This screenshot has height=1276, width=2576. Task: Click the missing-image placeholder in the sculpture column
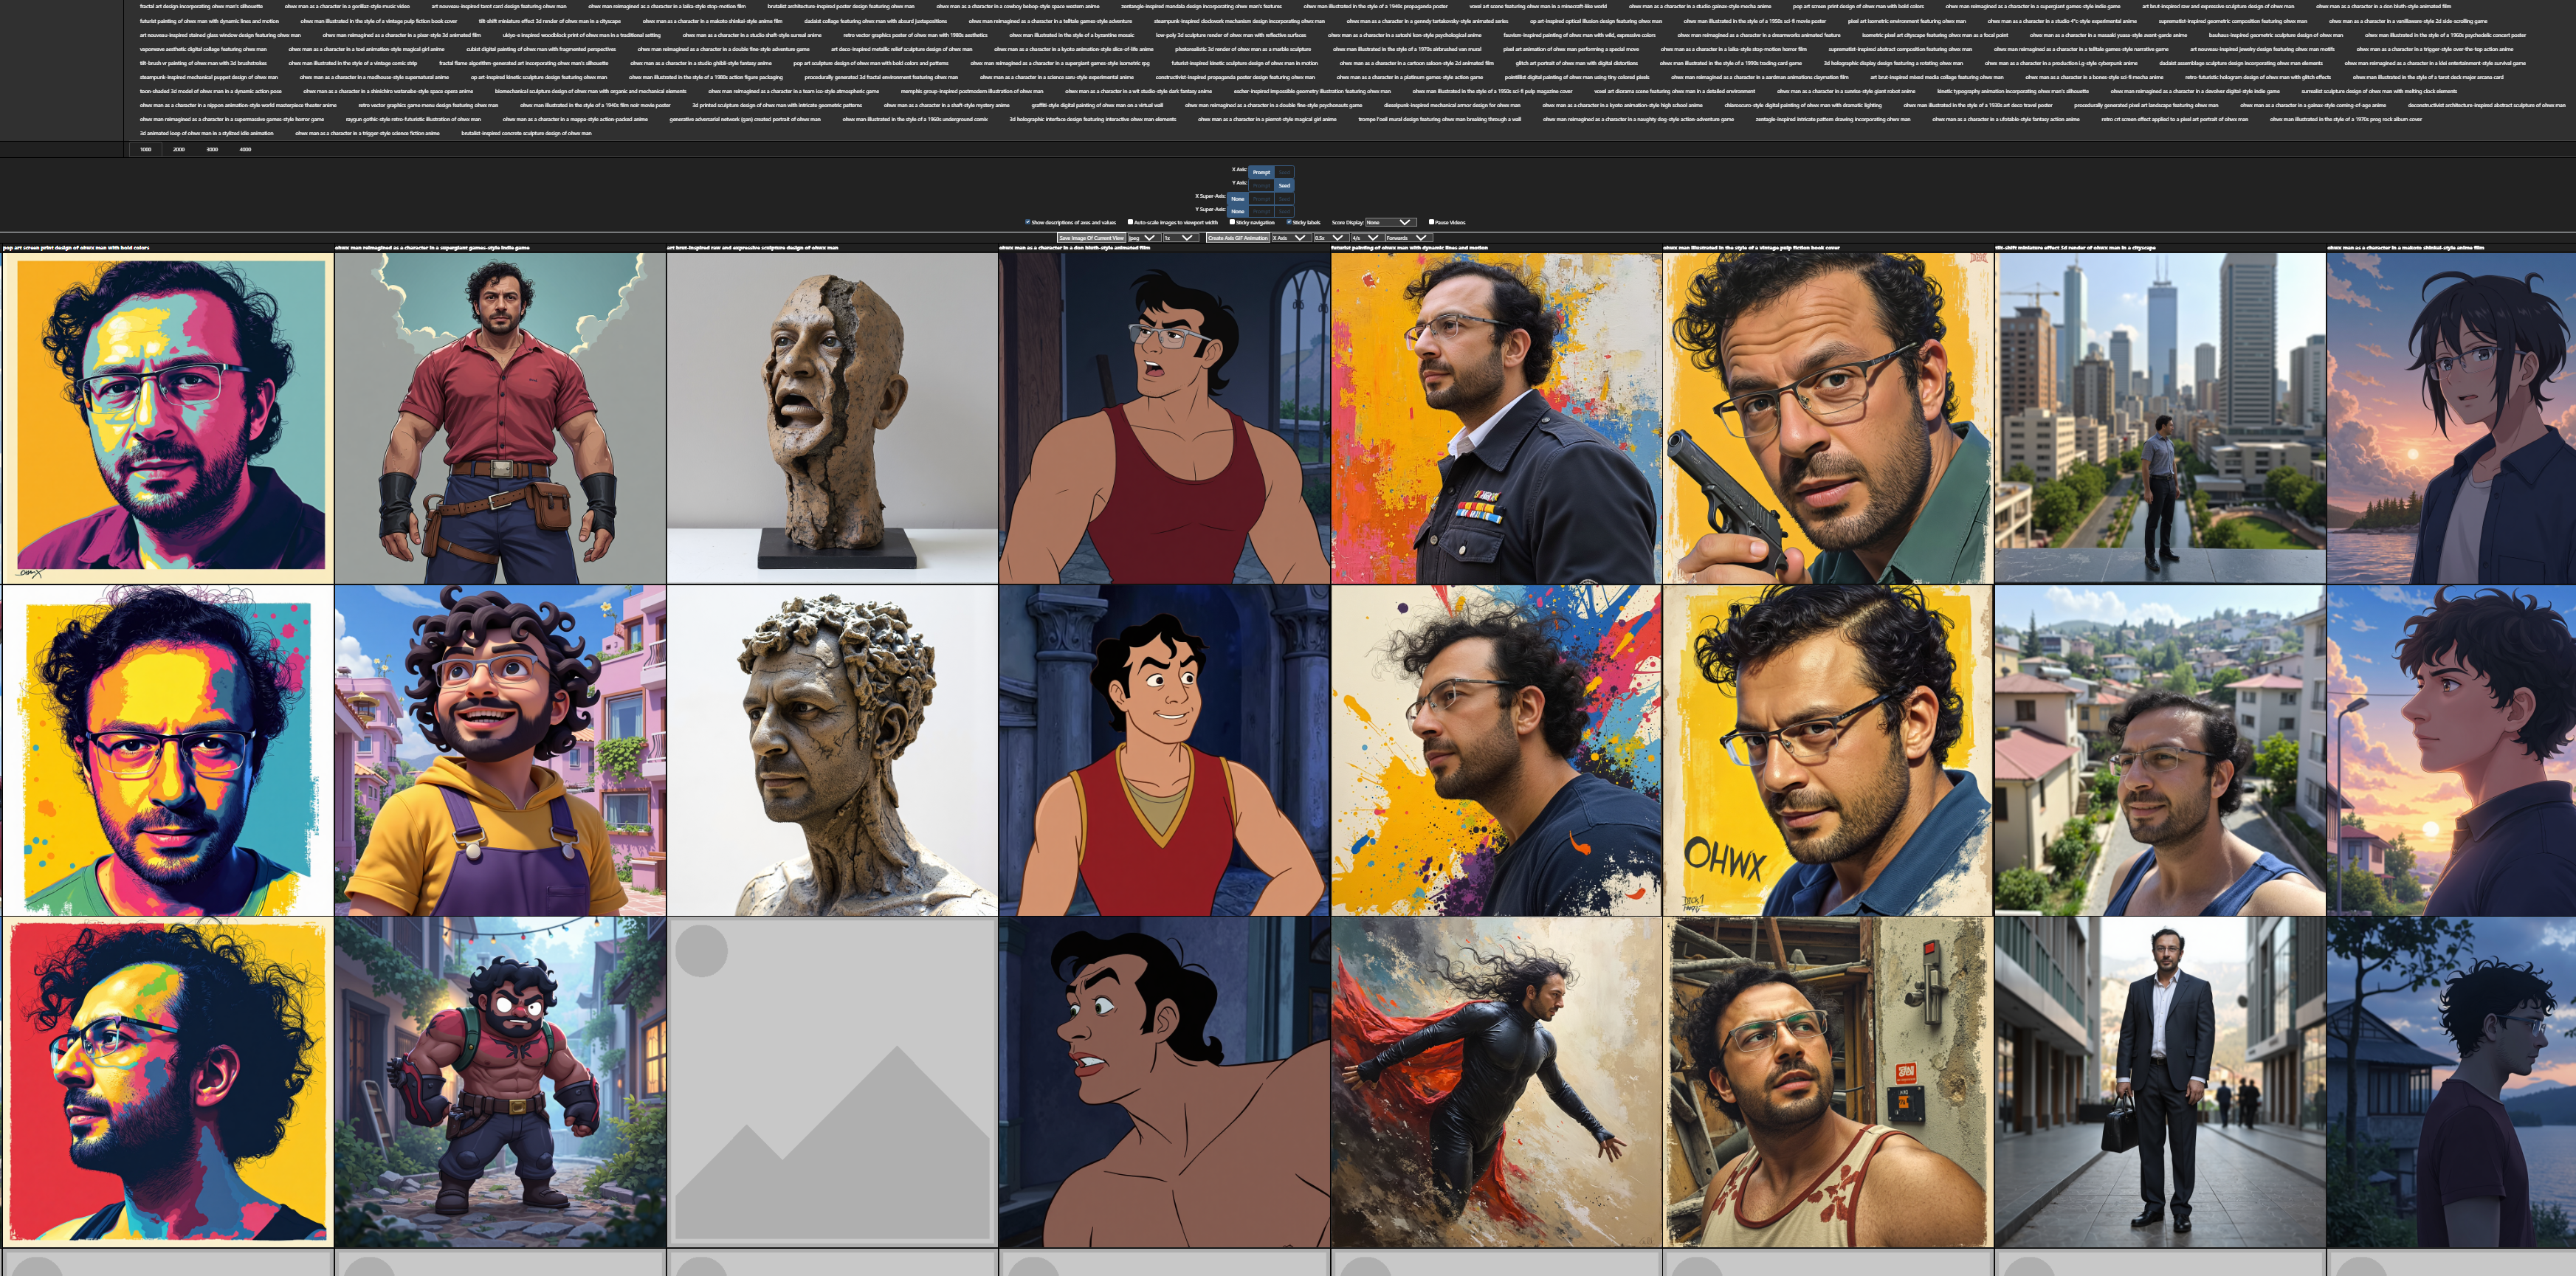point(832,1082)
